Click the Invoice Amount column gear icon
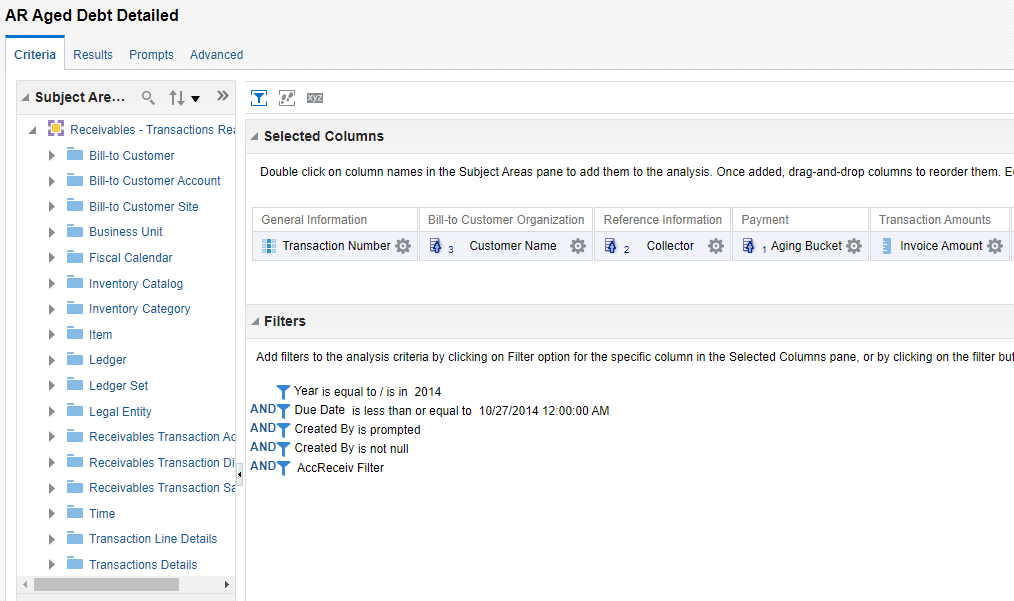This screenshot has width=1014, height=601. 994,246
